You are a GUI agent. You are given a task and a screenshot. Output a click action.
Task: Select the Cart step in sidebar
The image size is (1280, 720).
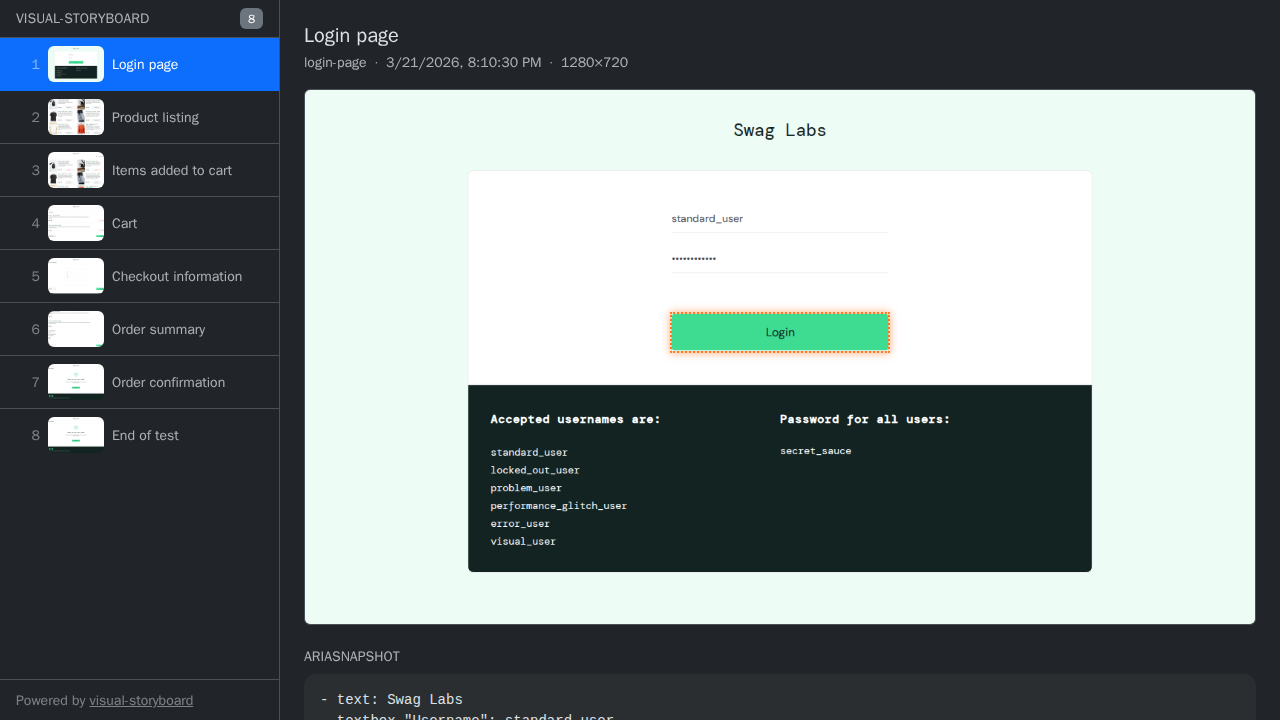pos(124,223)
